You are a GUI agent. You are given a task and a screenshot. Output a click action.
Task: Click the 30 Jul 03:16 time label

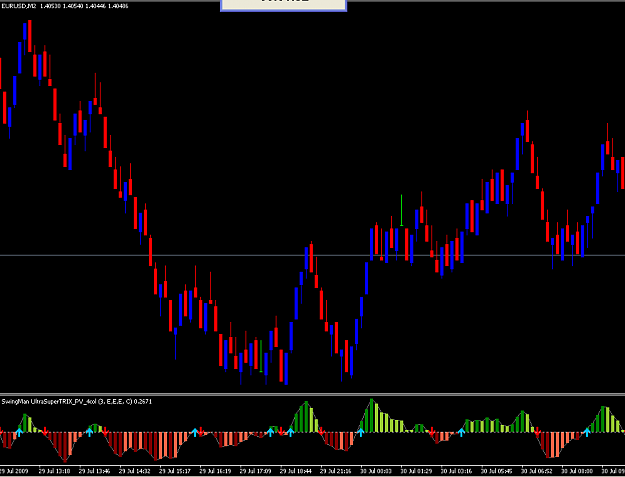point(457,471)
